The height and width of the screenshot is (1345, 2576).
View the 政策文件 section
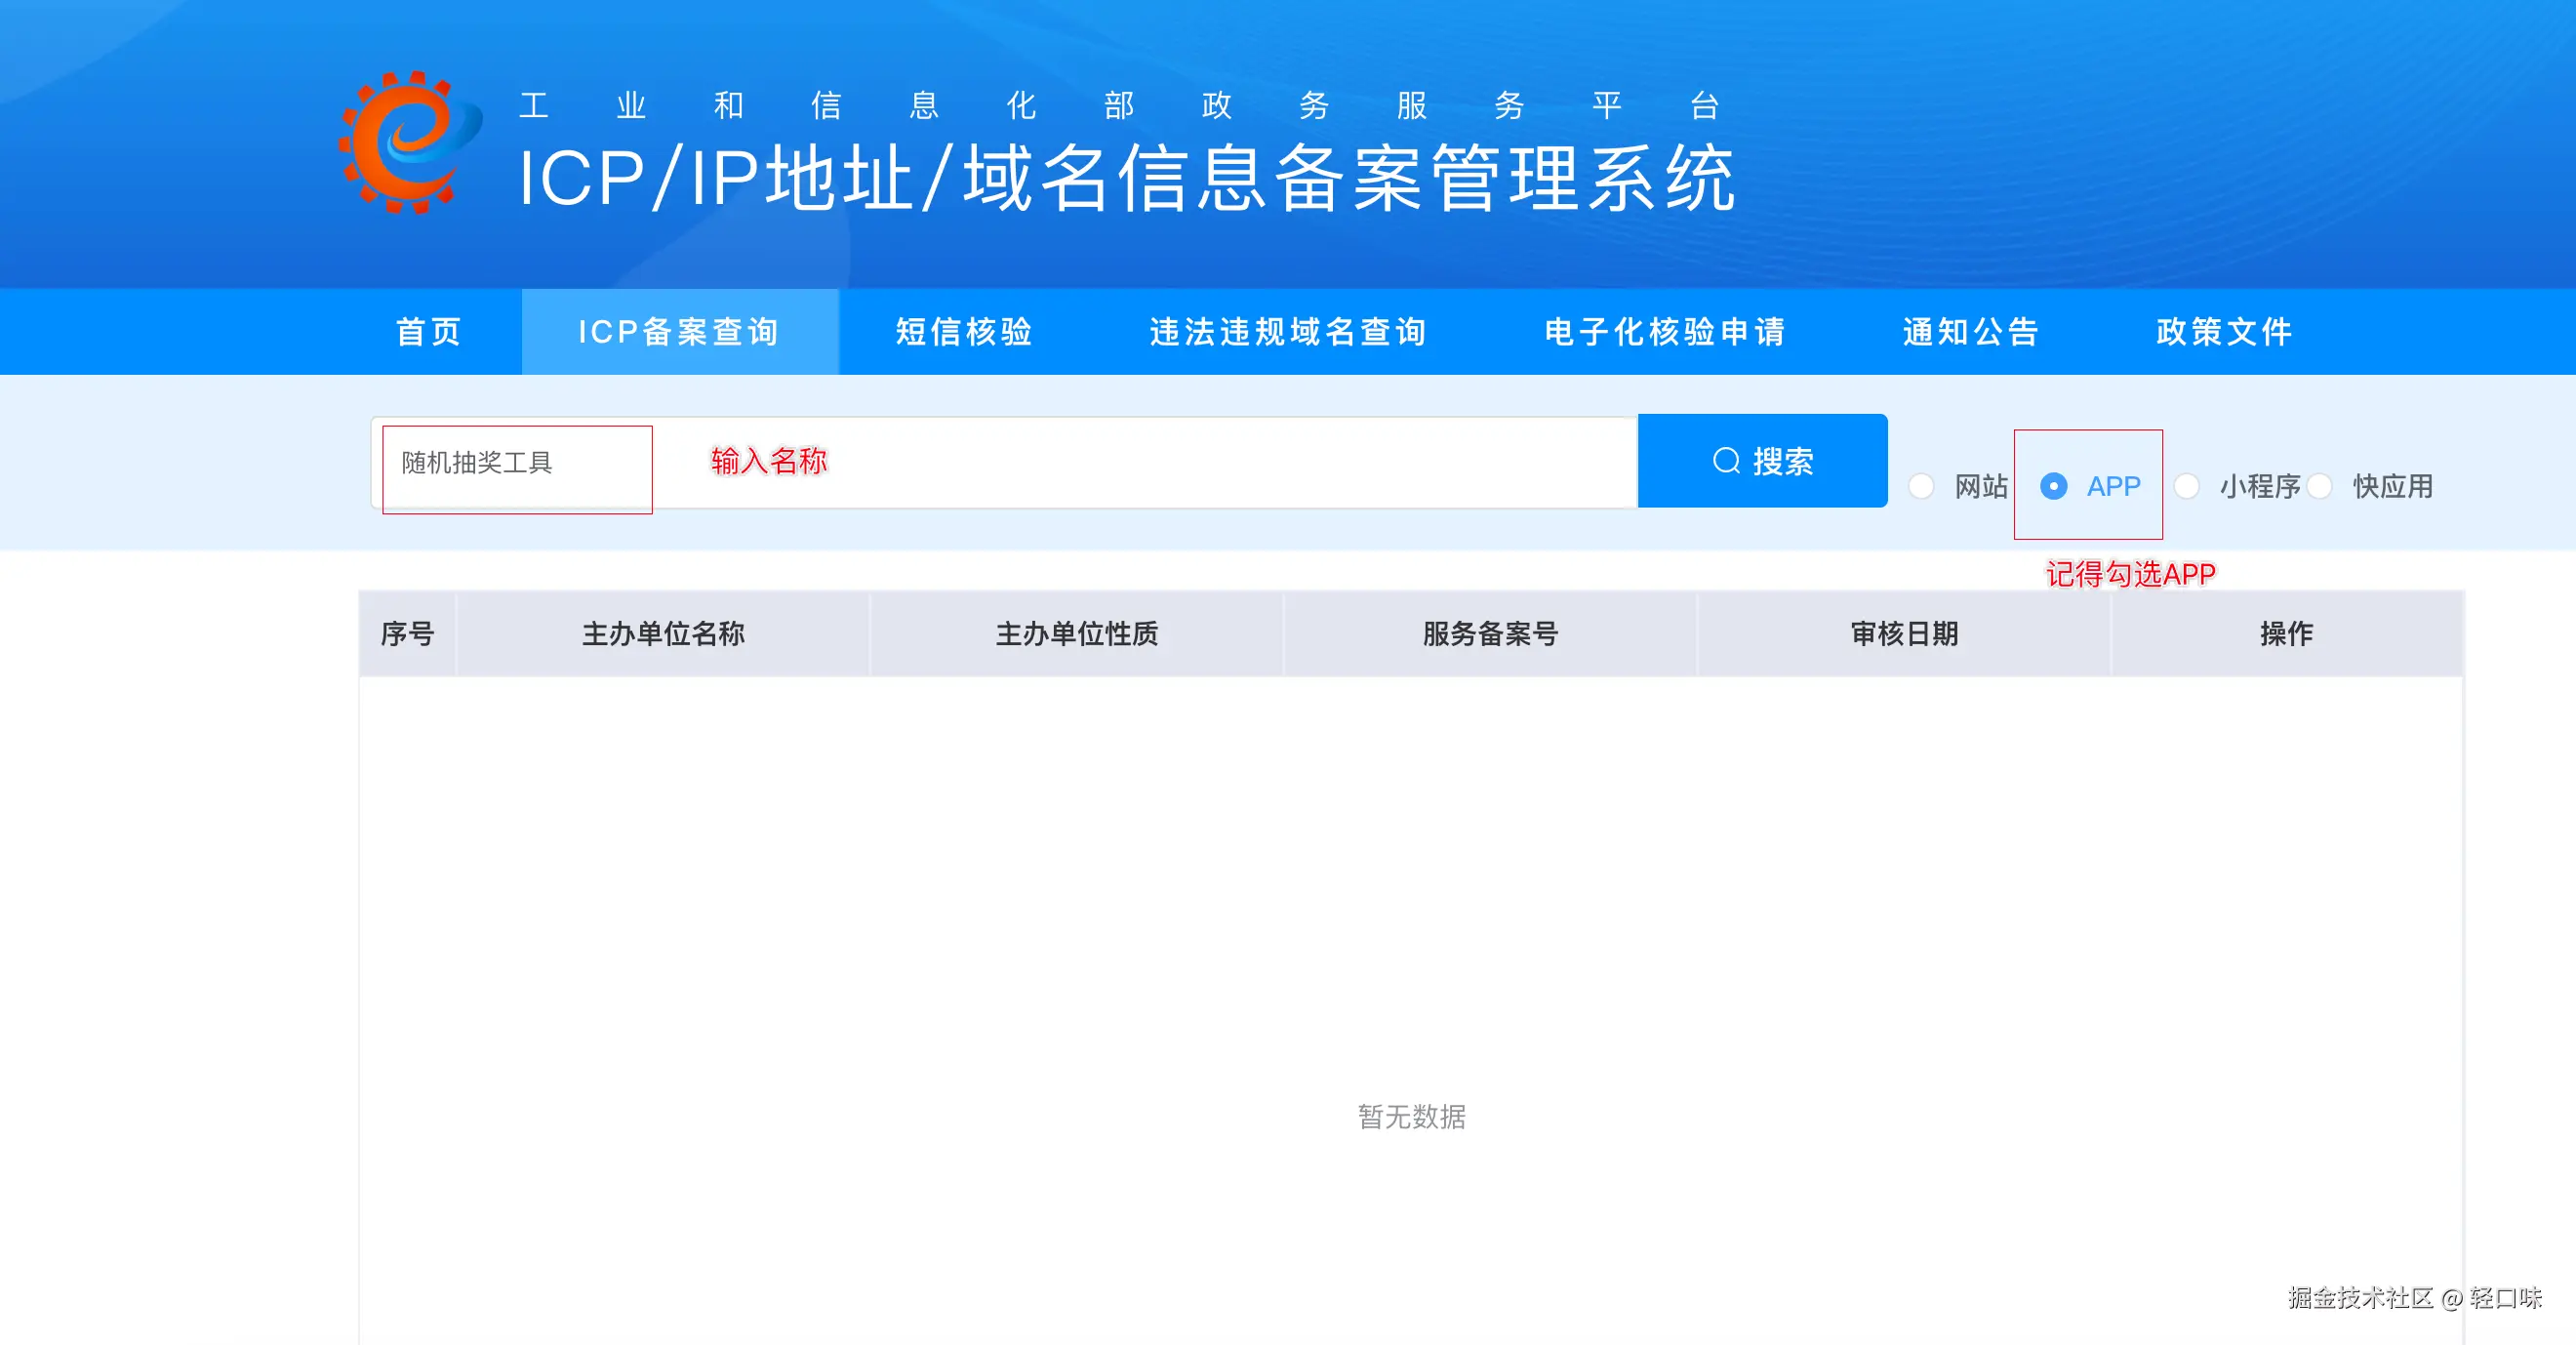click(x=2224, y=332)
